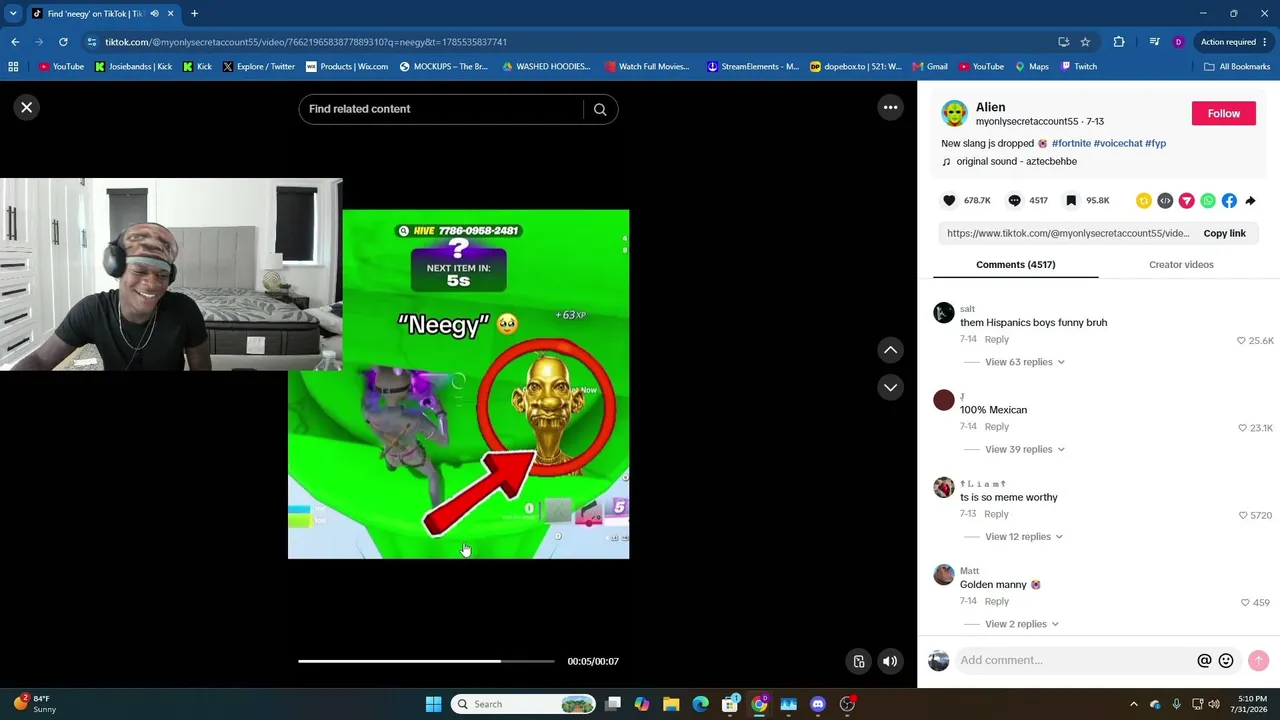The width and height of the screenshot is (1280, 720).
Task: Open the Chrome three-dot menu
Action: 1266,42
